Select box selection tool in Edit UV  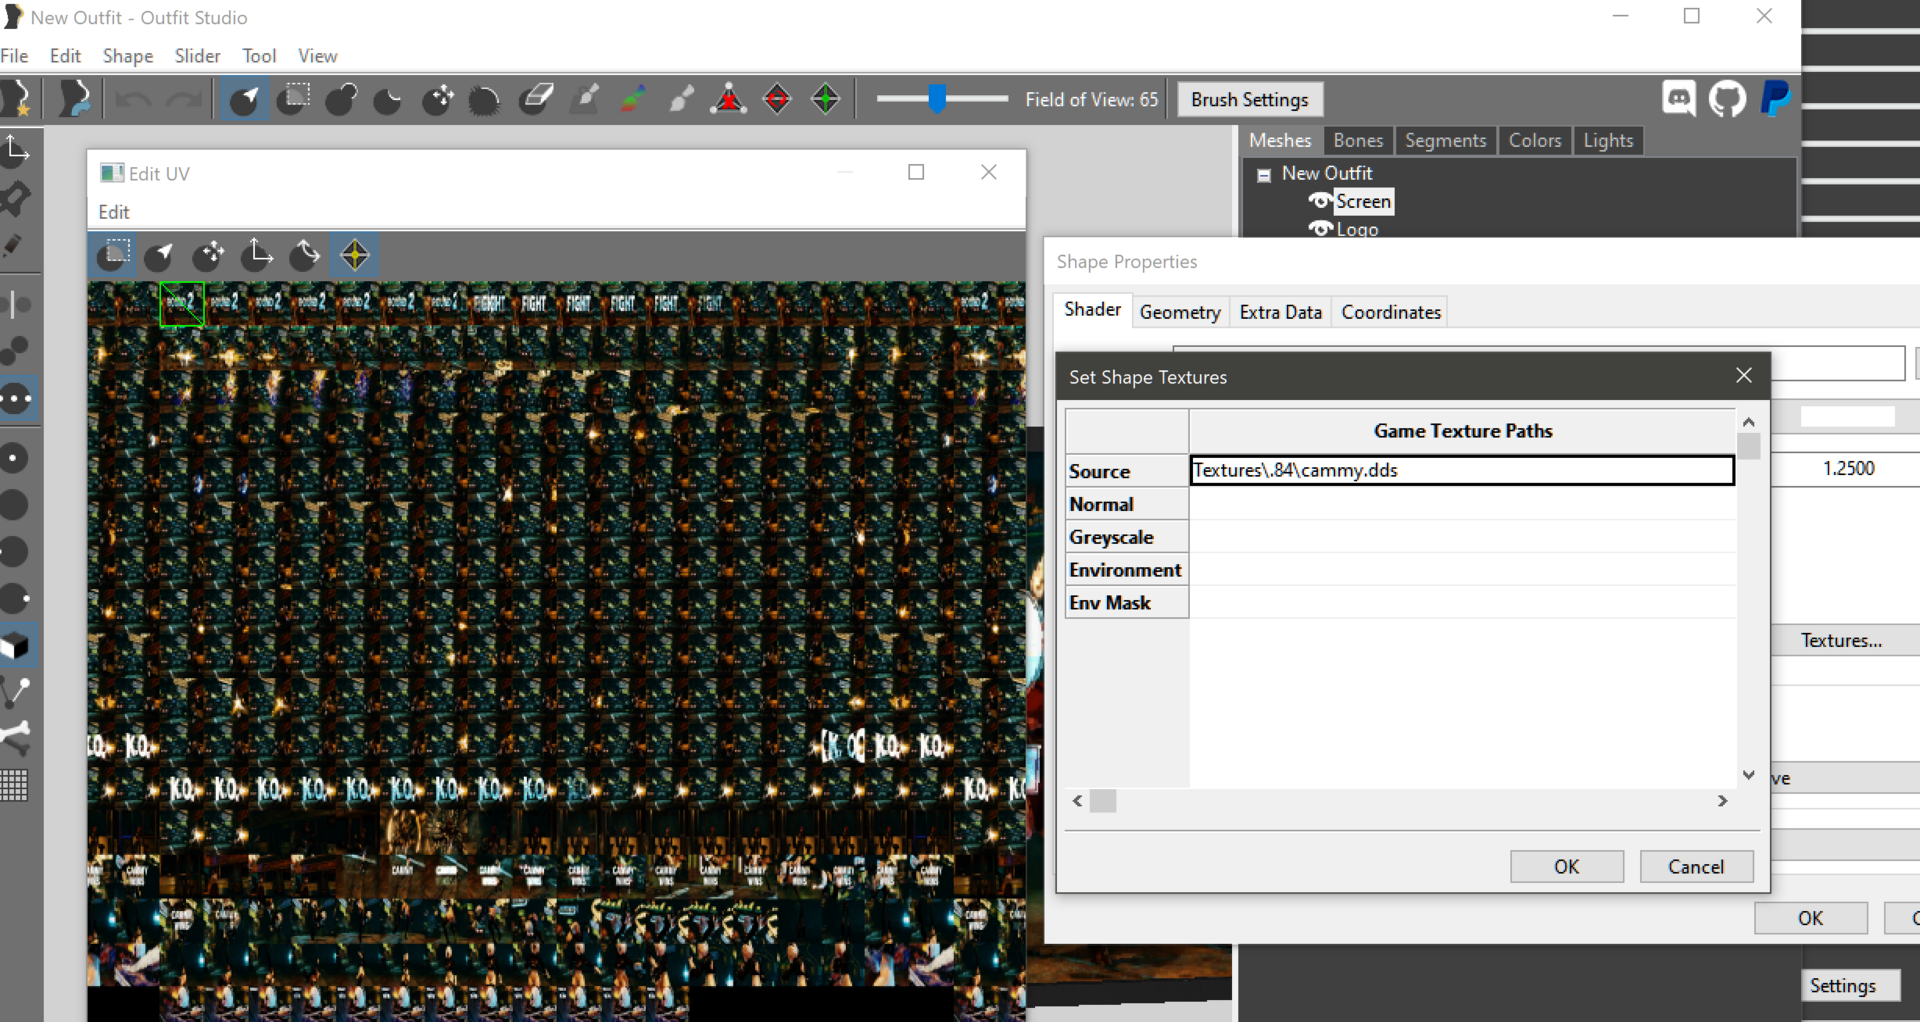click(114, 255)
